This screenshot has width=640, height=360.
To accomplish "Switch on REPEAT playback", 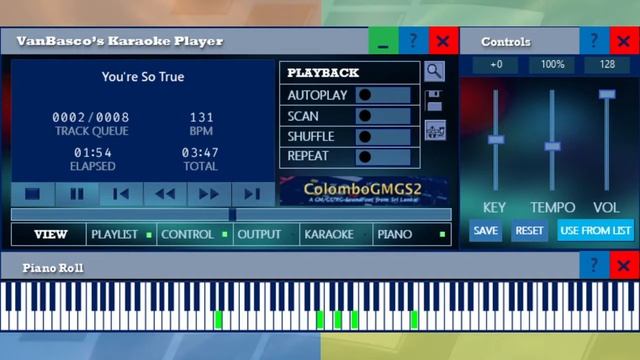I will point(382,156).
